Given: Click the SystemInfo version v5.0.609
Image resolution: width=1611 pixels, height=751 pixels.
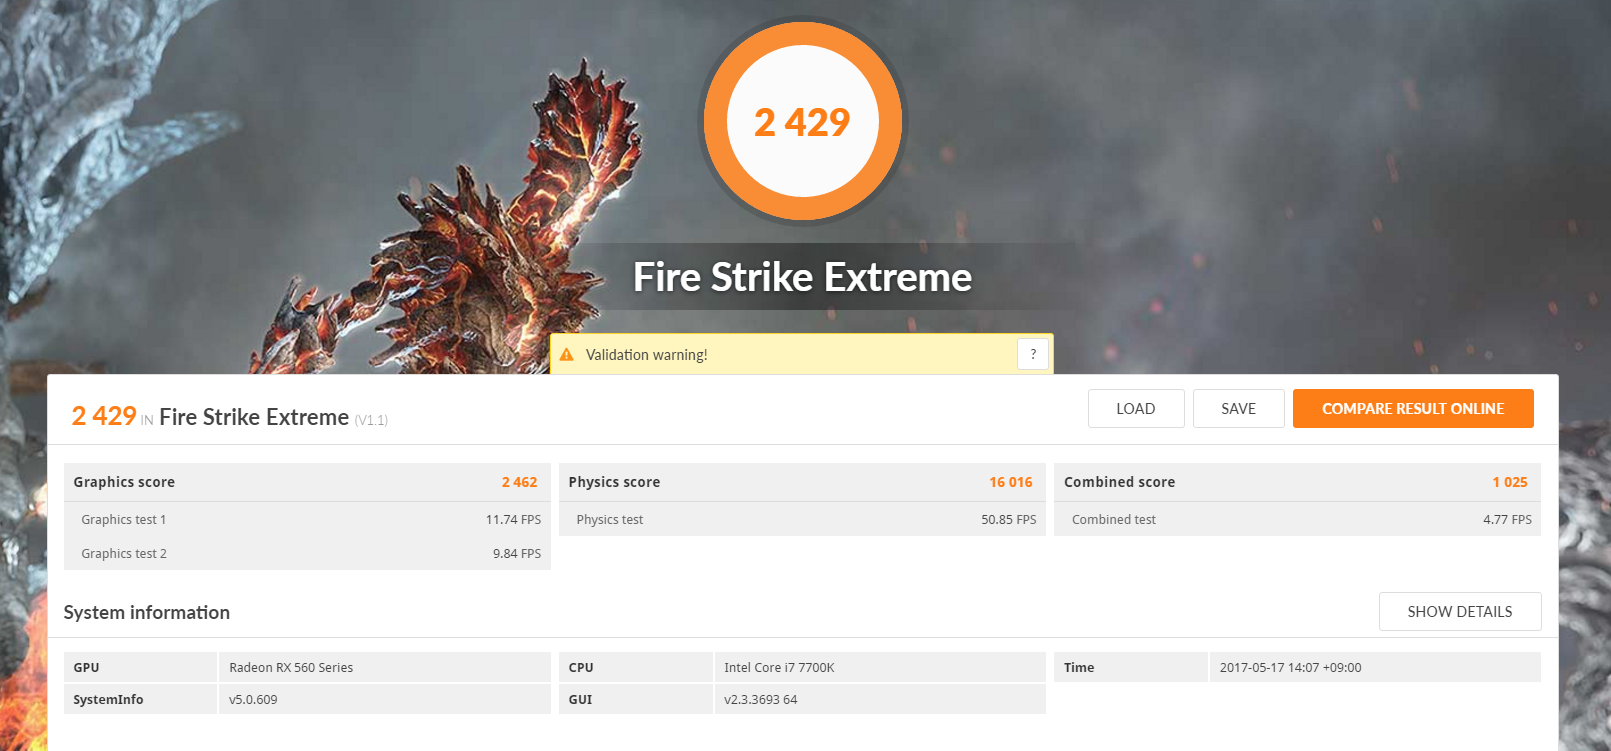Looking at the screenshot, I should tap(384, 699).
